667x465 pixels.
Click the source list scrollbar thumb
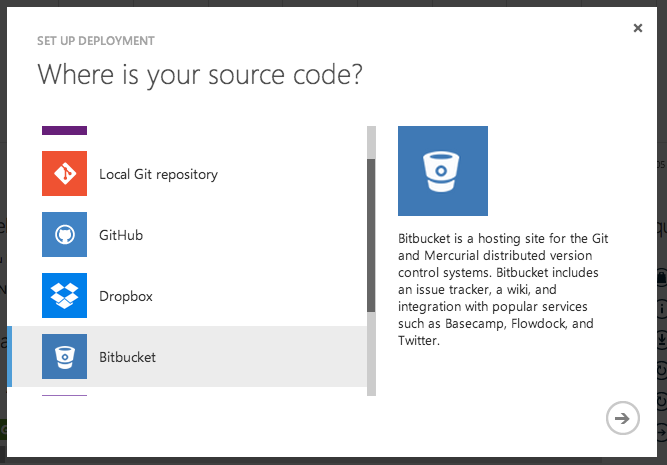tap(371, 236)
